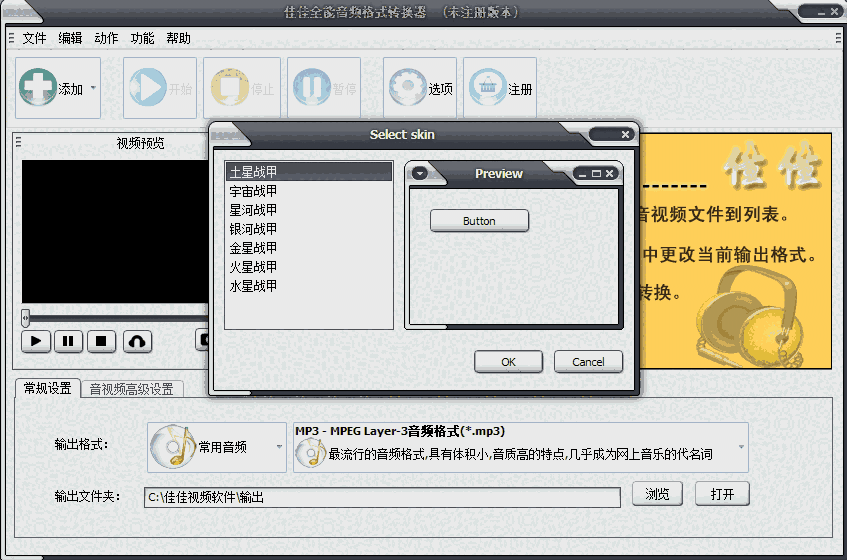Open the 动作 menu
The width and height of the screenshot is (847, 560).
pos(106,38)
